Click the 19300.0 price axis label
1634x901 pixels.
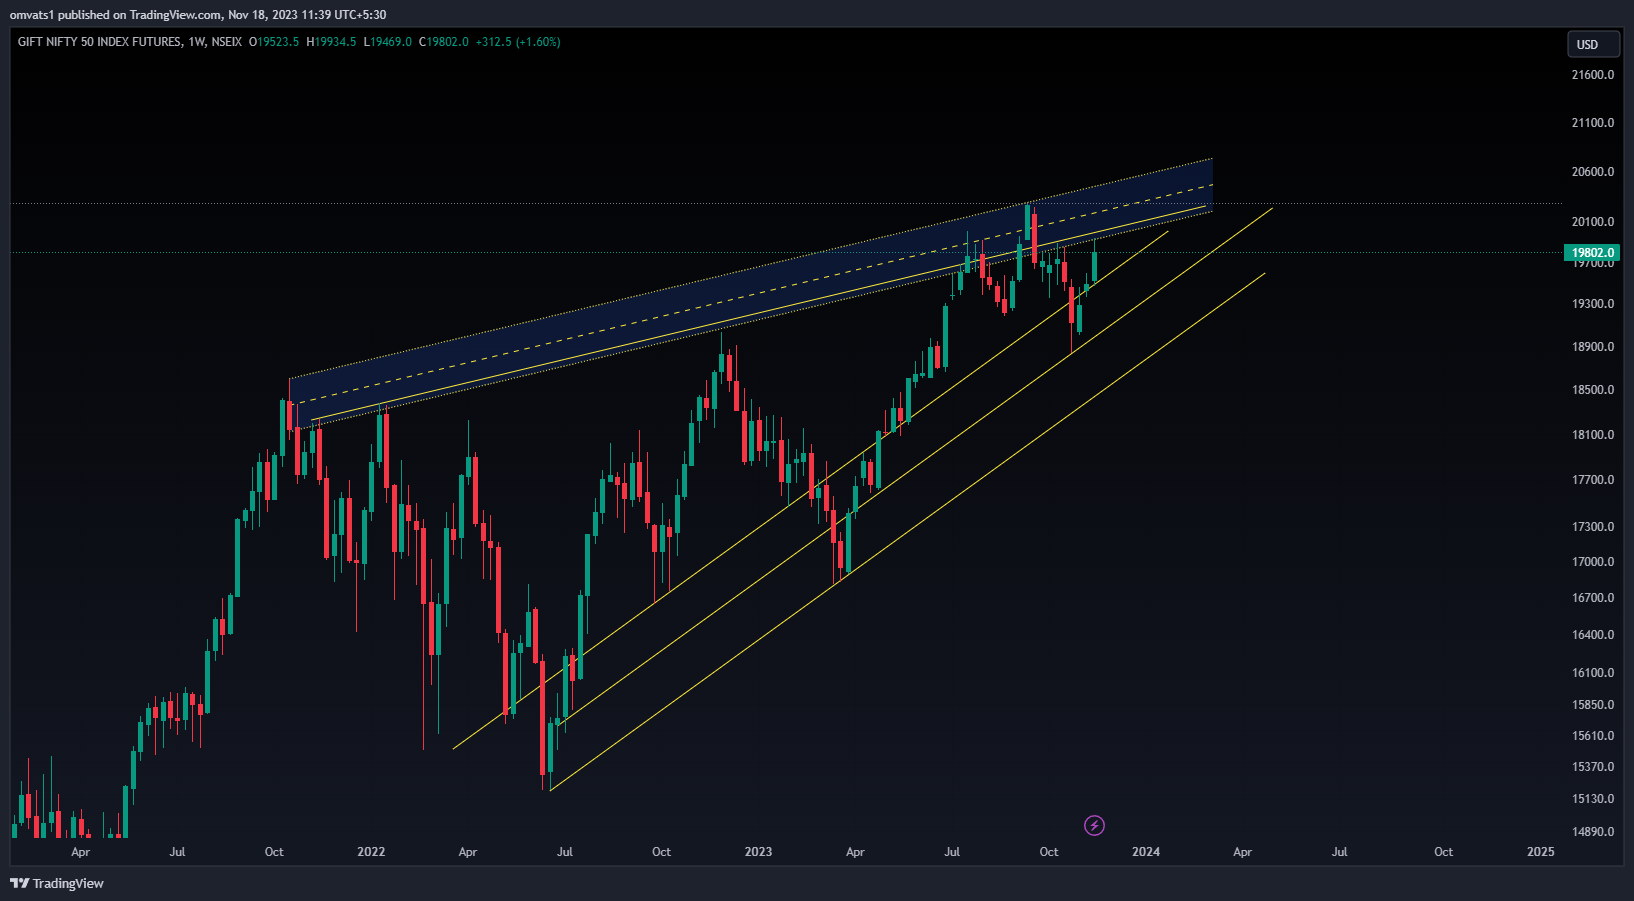pos(1593,304)
